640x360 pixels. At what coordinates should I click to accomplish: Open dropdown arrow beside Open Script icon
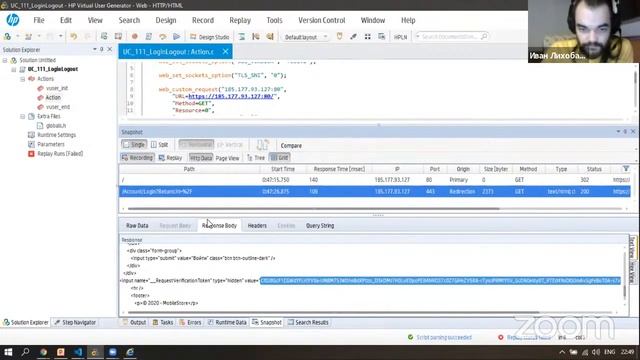pos(39,37)
